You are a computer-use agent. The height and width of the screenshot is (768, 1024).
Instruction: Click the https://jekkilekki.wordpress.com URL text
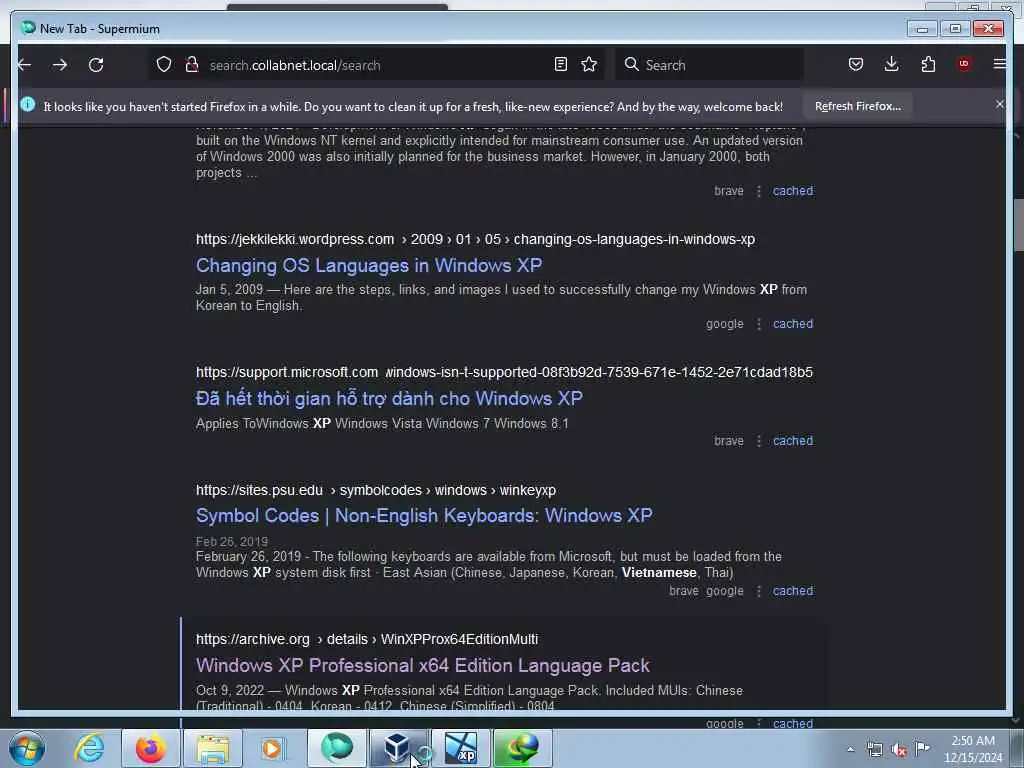point(295,239)
